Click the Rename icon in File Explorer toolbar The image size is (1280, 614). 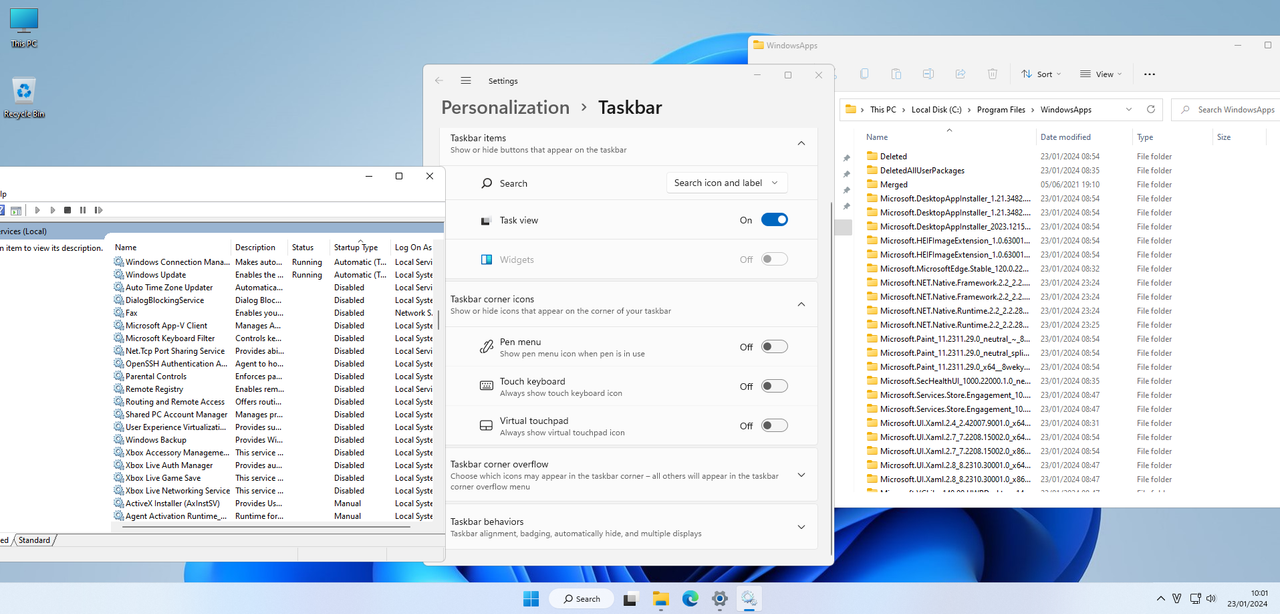[x=928, y=74]
